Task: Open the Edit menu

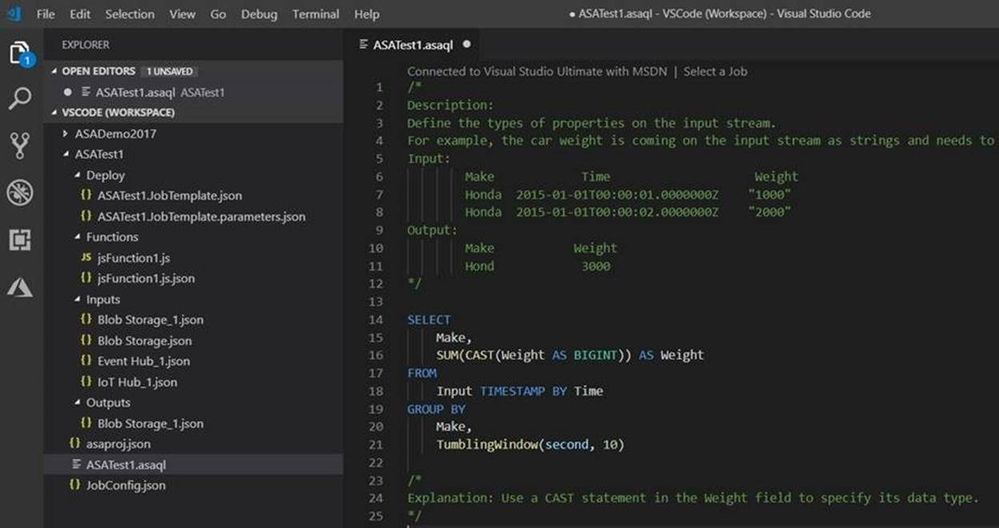Action: 80,14
